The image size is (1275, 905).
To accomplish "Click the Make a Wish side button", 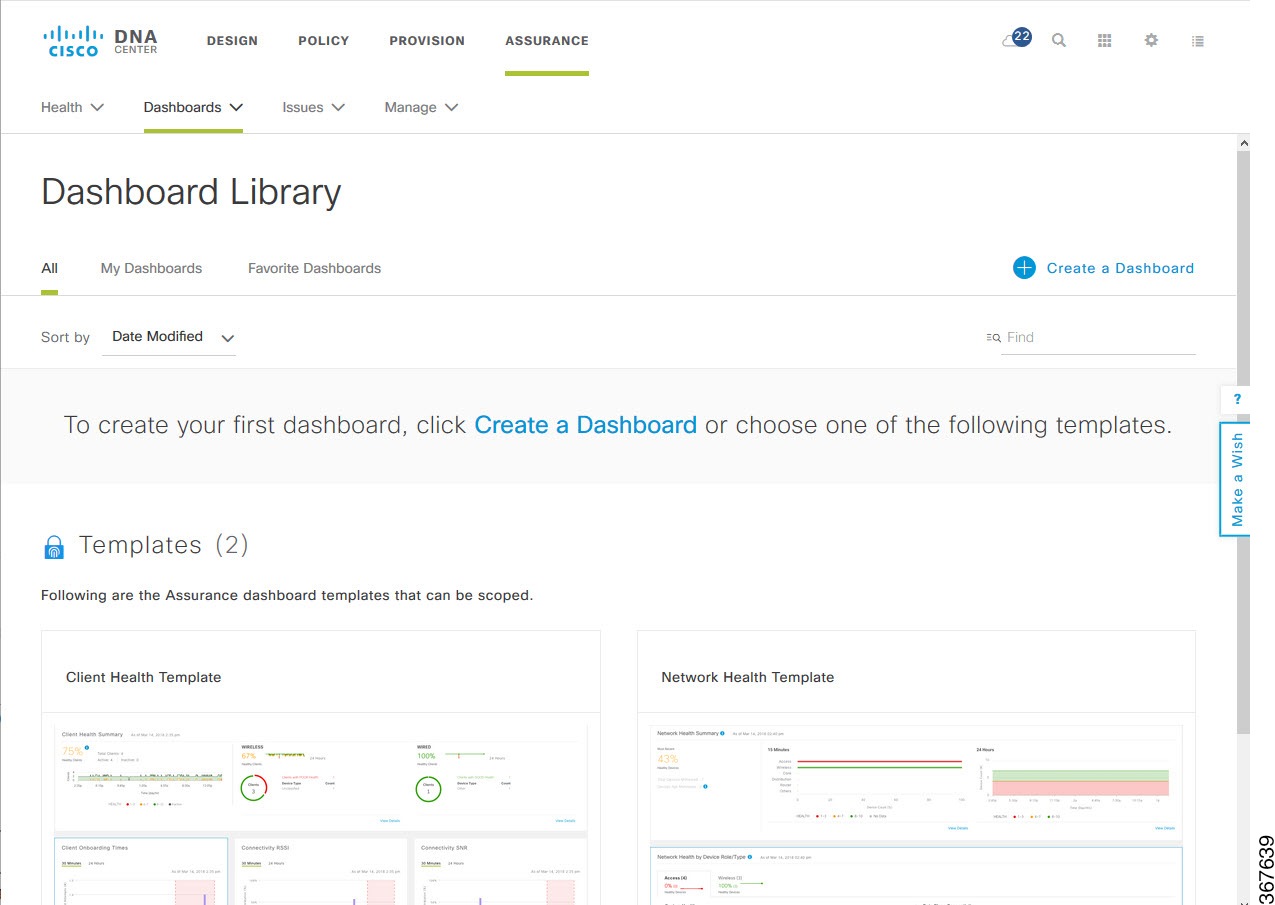I will [x=1236, y=479].
